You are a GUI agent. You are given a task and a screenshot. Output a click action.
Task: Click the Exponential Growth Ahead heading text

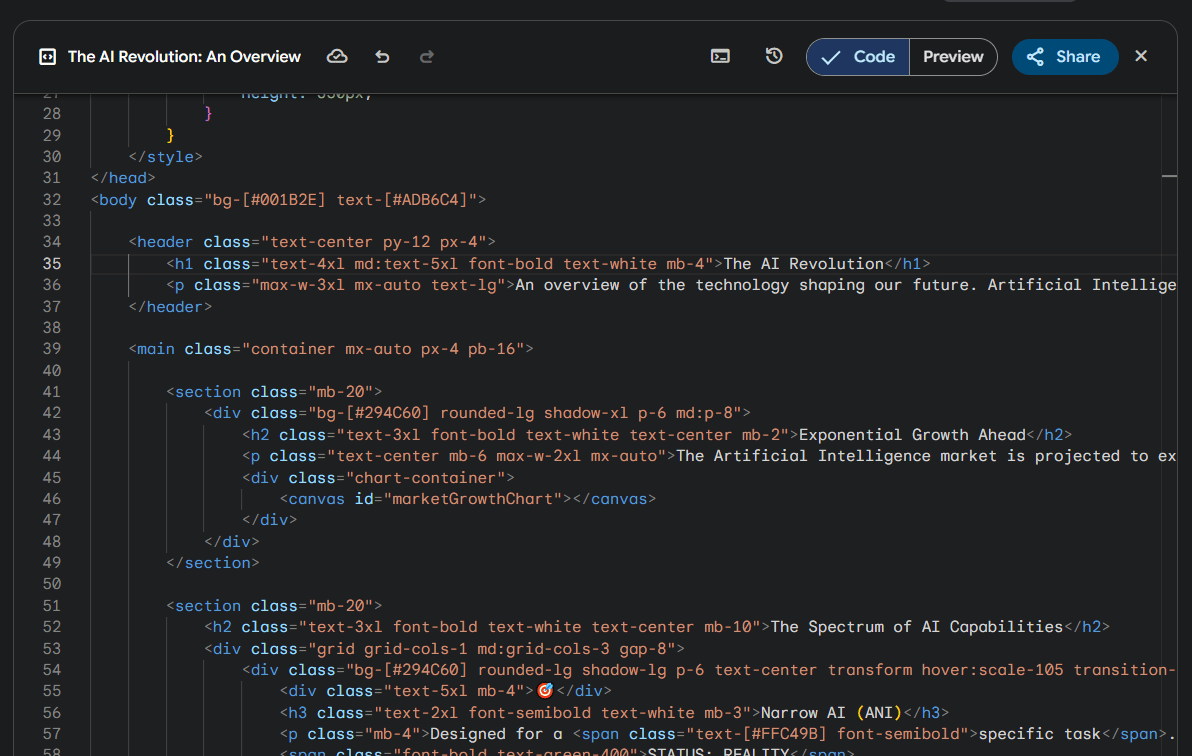912,435
